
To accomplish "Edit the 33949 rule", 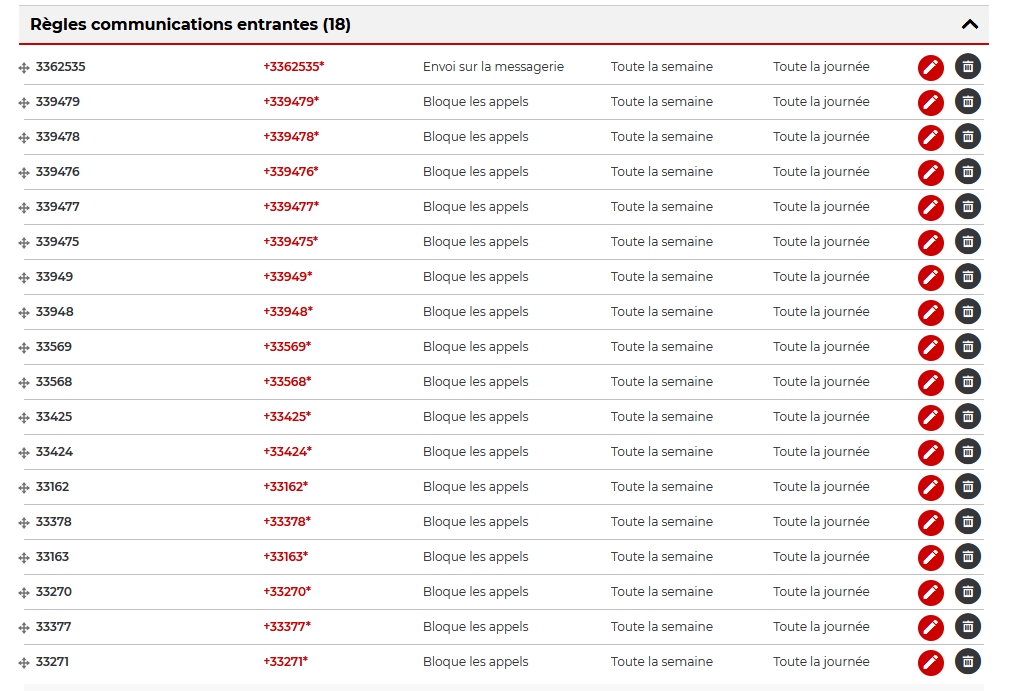I will pyautogui.click(x=931, y=277).
